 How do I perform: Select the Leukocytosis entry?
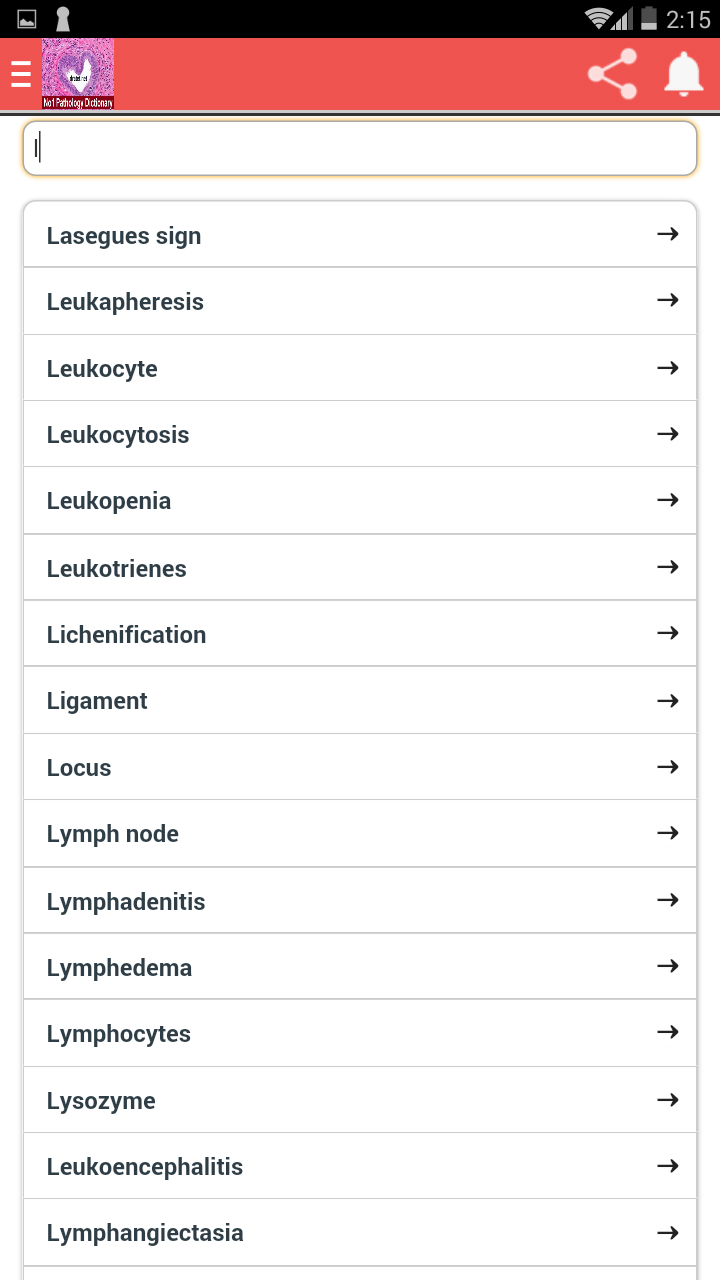pyautogui.click(x=300, y=434)
